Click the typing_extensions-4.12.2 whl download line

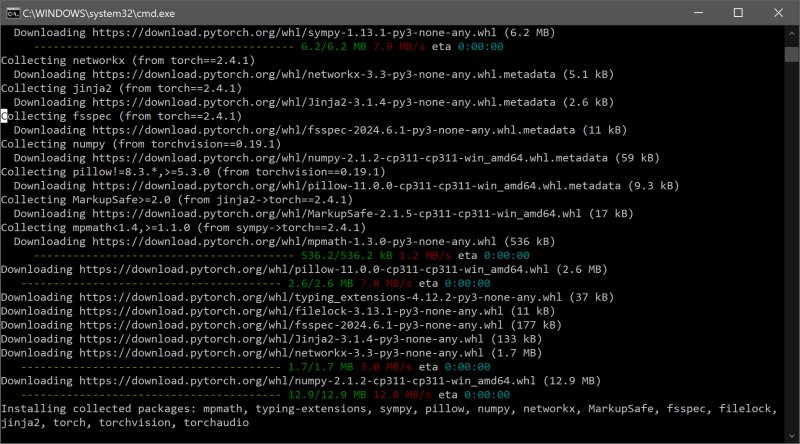pyautogui.click(x=308, y=297)
